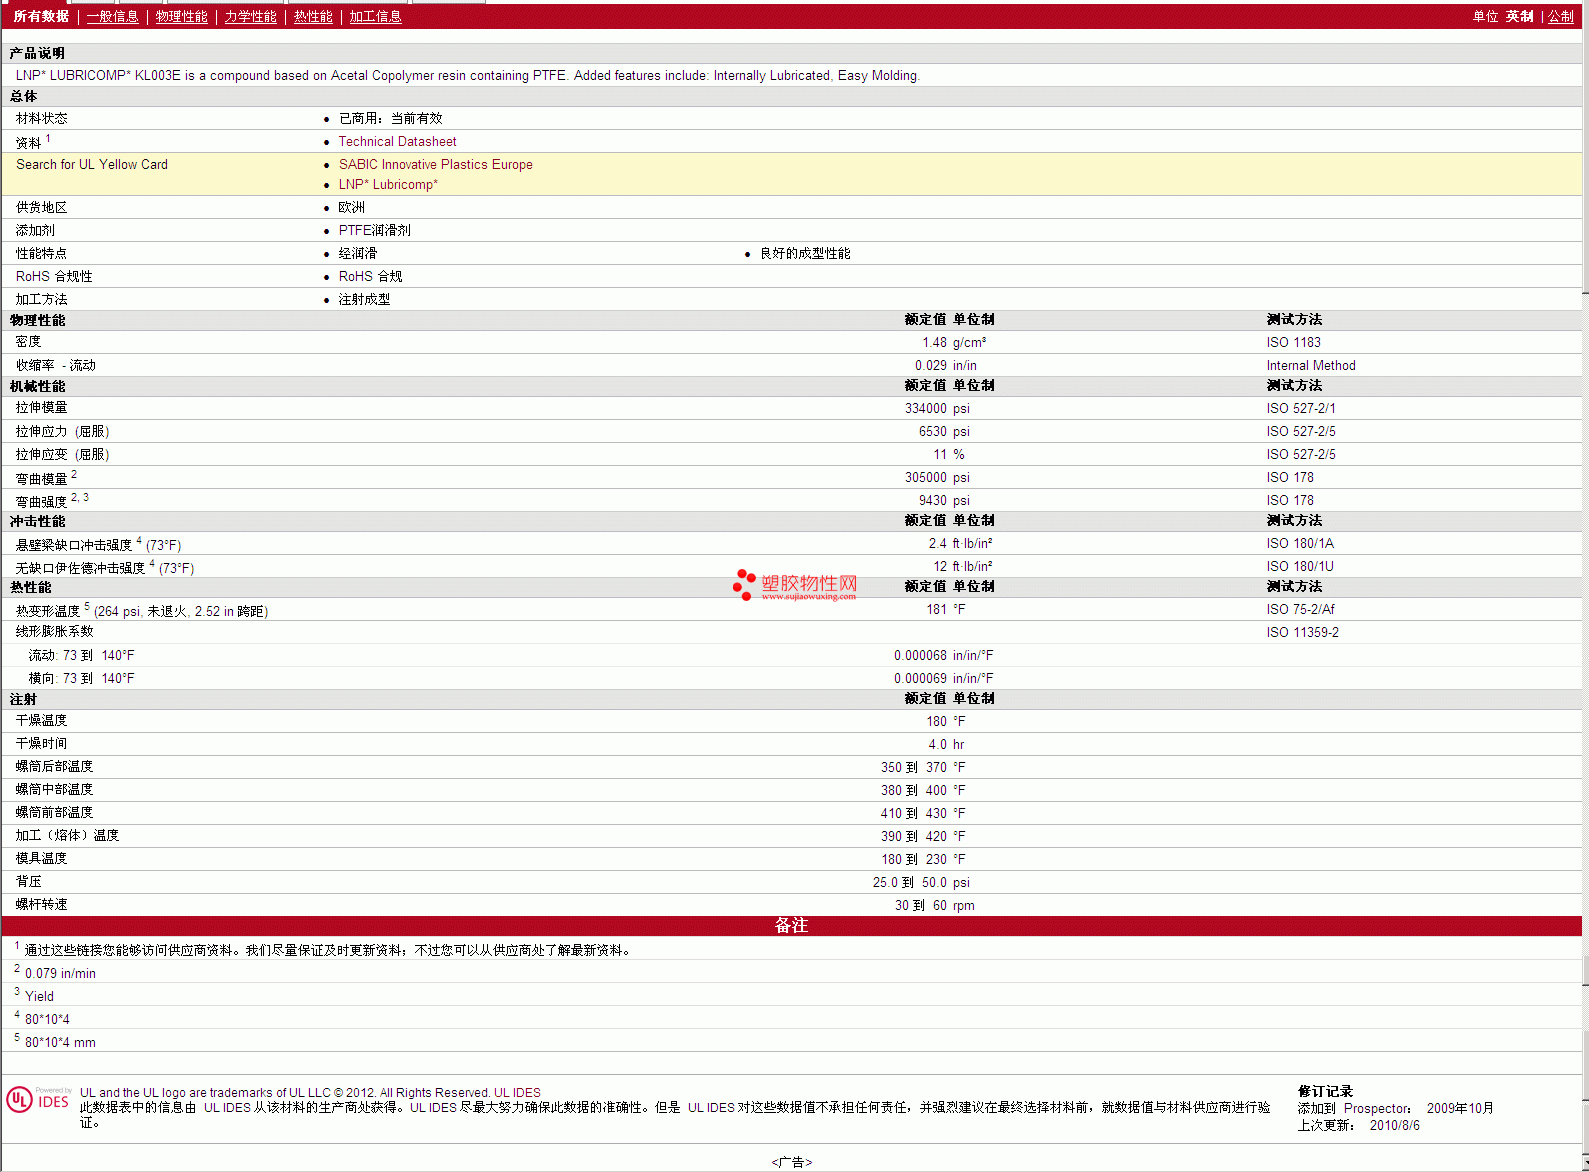Viewport: 1589px width, 1172px height.
Task: Click the 收缩率 - 流动 row label
Action: pos(56,366)
